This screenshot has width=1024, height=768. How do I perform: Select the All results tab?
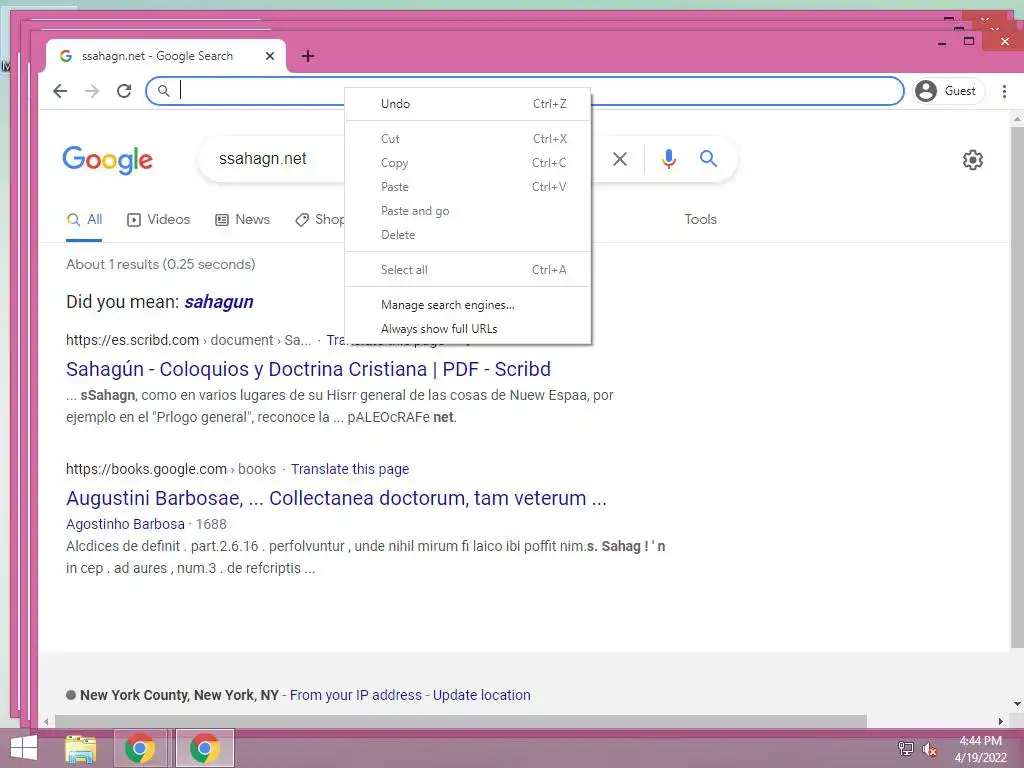(84, 220)
